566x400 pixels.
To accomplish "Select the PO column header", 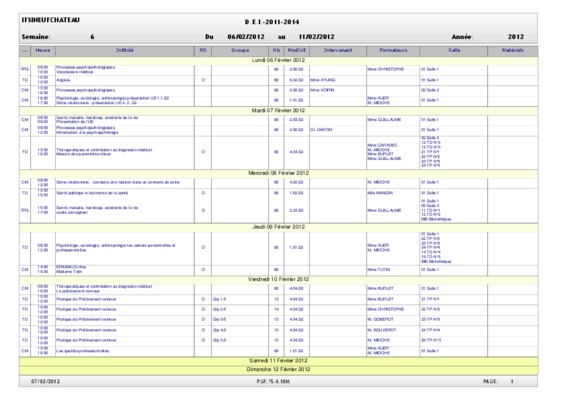I will (x=203, y=51).
